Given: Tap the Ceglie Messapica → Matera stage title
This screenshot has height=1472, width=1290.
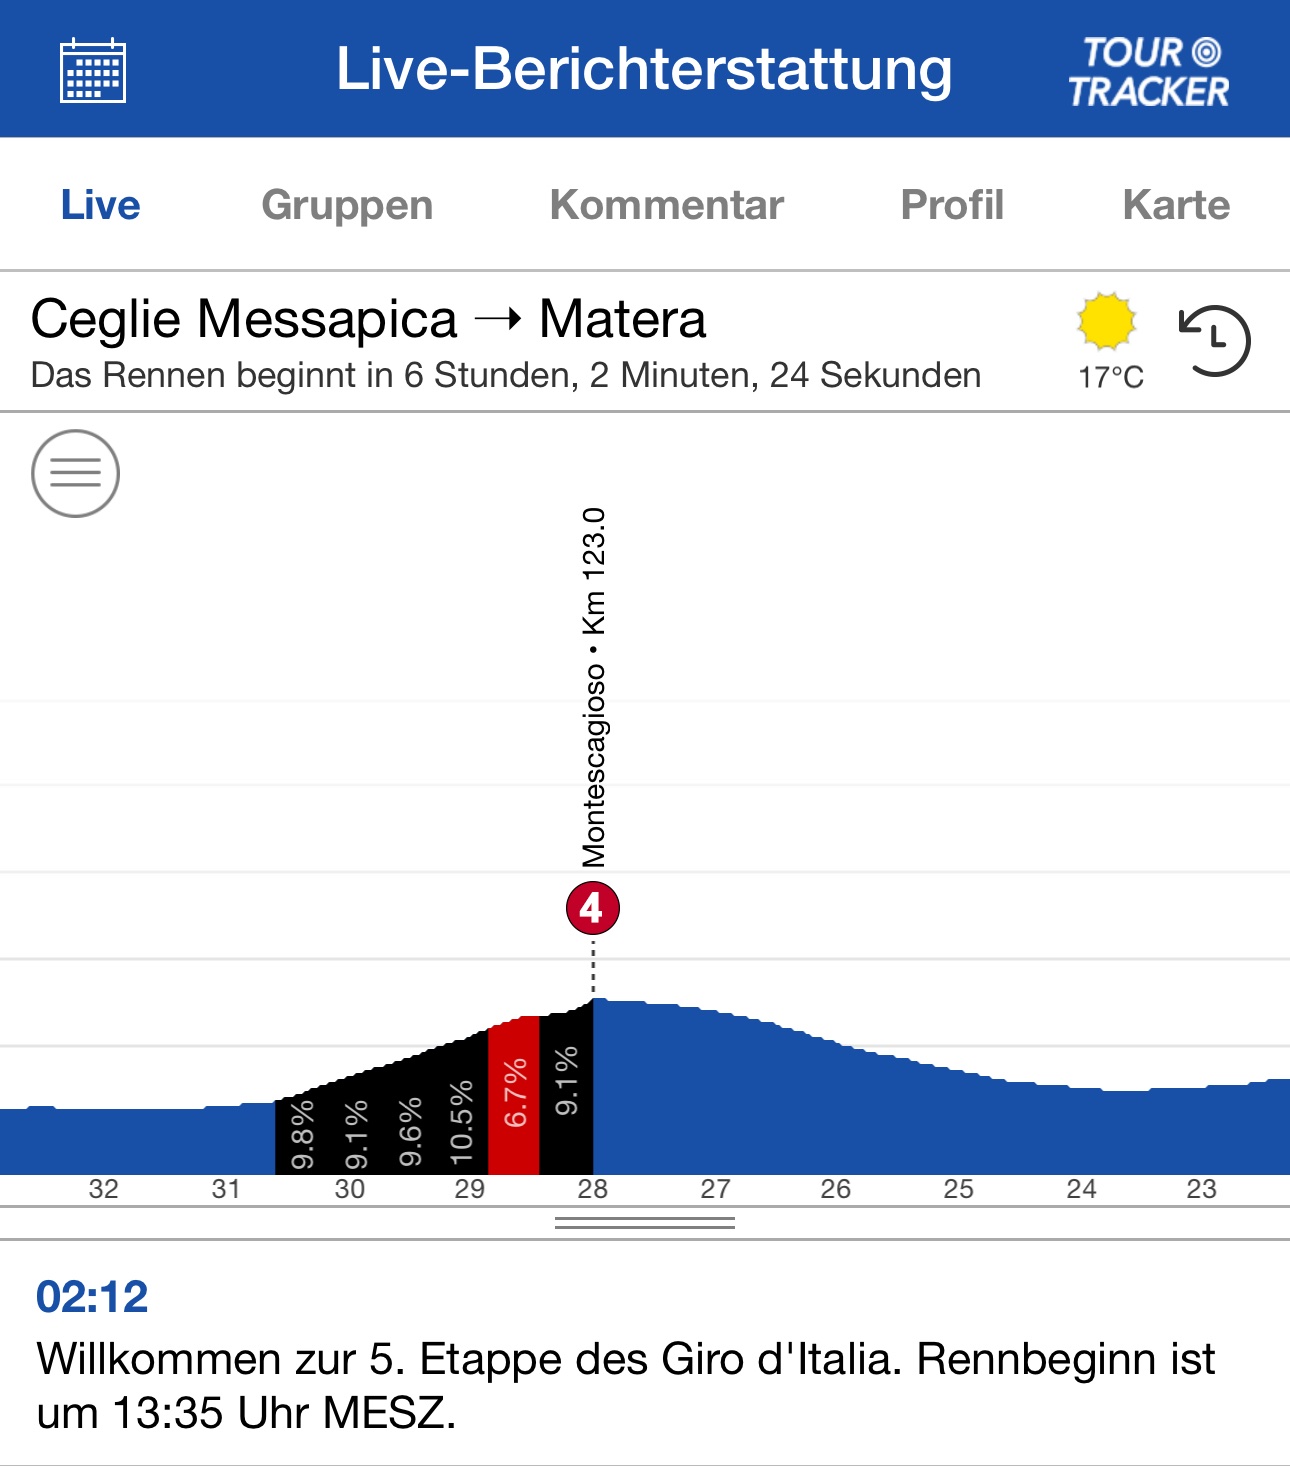Looking at the screenshot, I should pyautogui.click(x=368, y=320).
